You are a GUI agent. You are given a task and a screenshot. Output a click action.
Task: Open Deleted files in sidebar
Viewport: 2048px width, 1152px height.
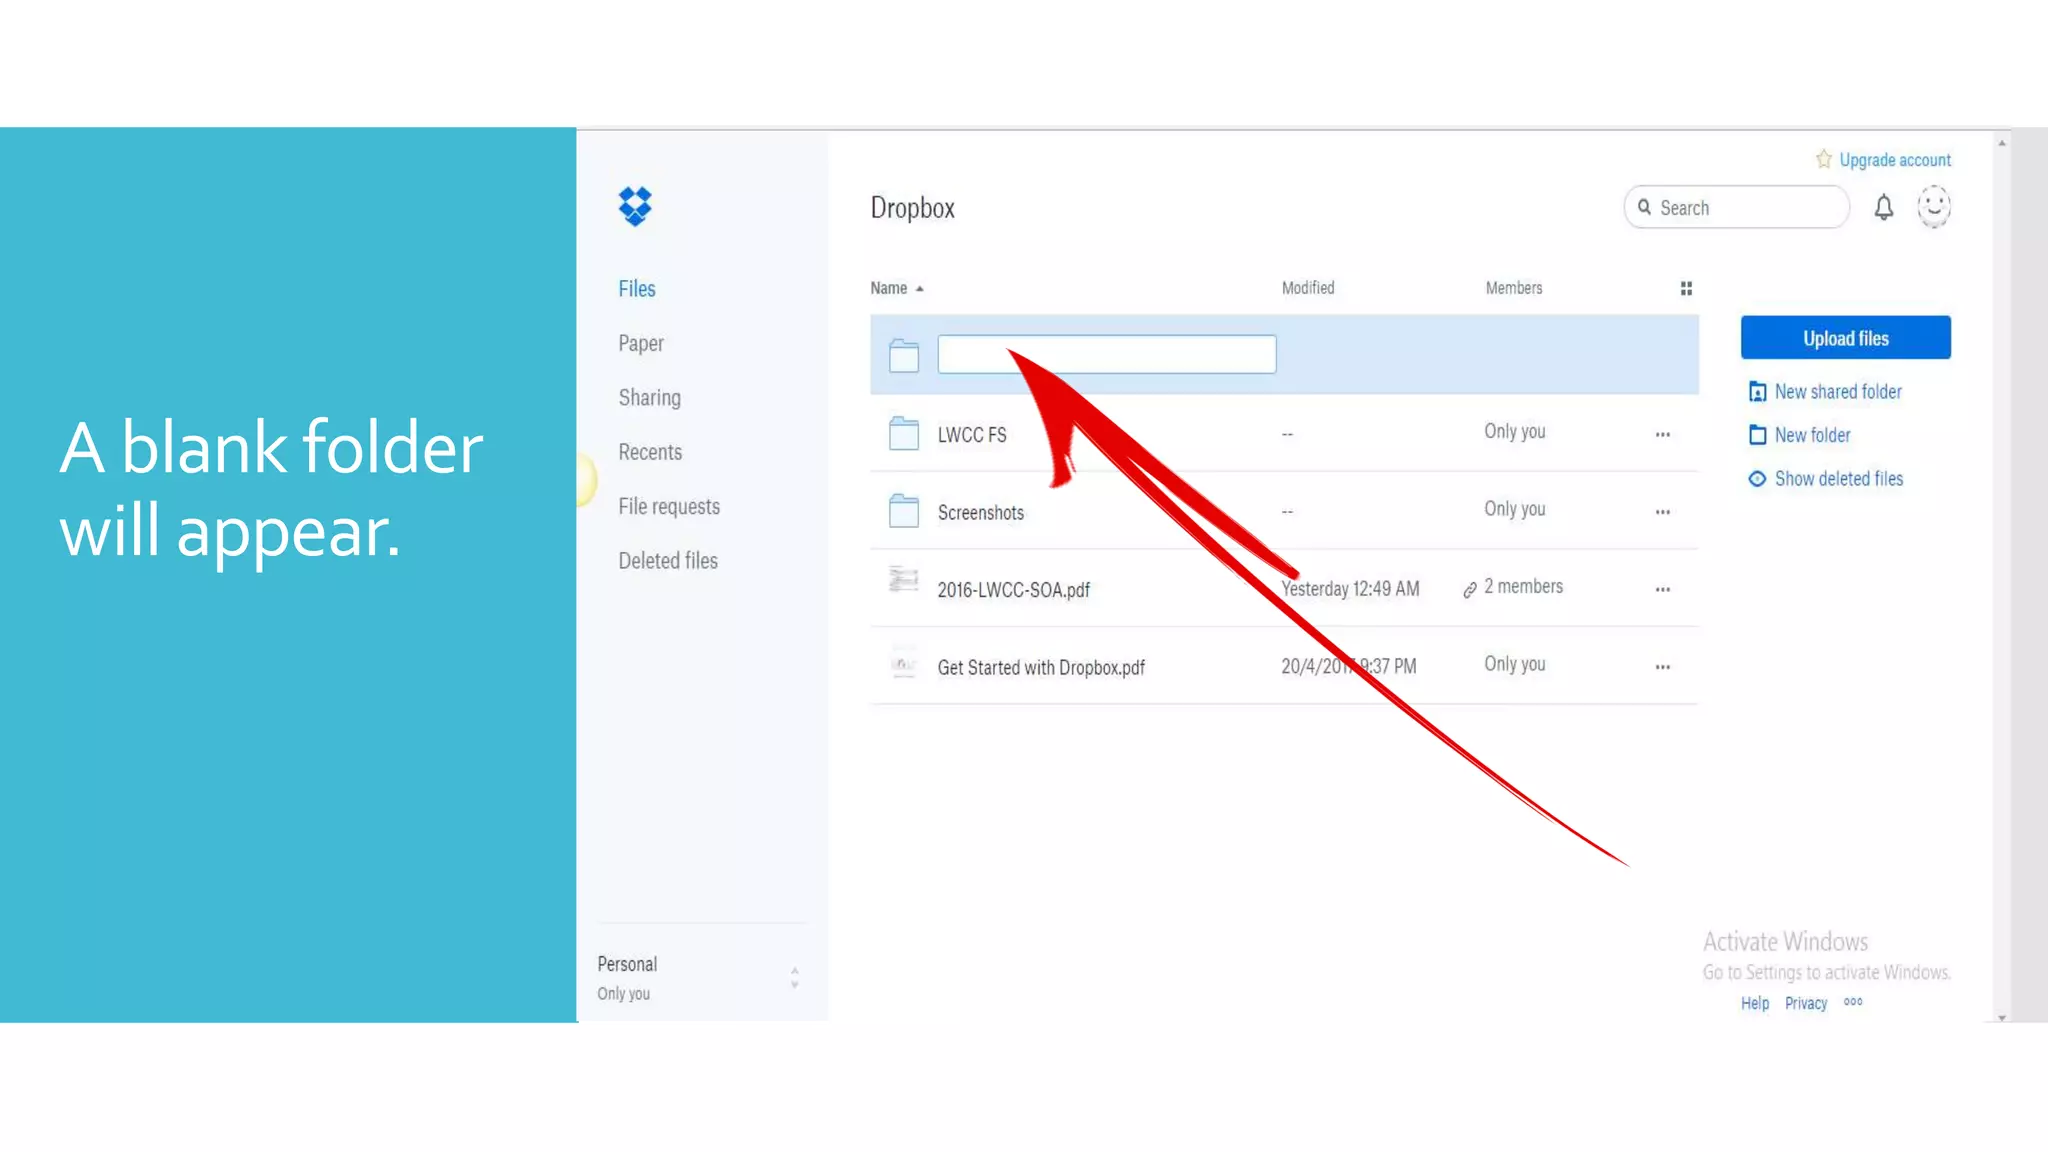(668, 561)
